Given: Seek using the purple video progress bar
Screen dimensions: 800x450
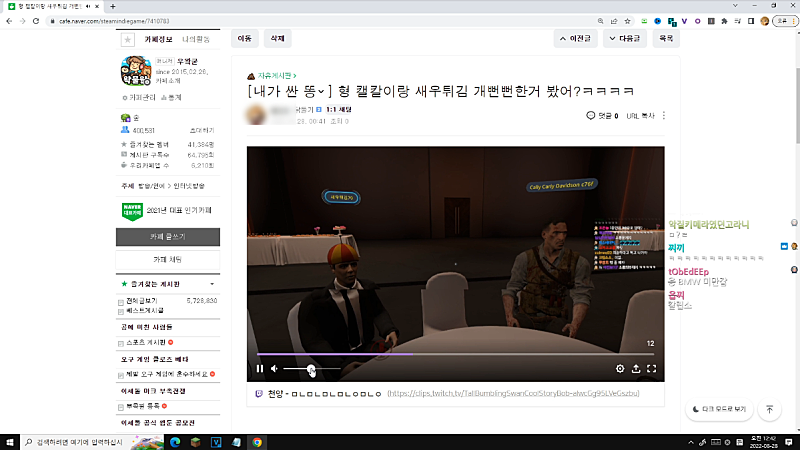Looking at the screenshot, I should click(x=455, y=354).
